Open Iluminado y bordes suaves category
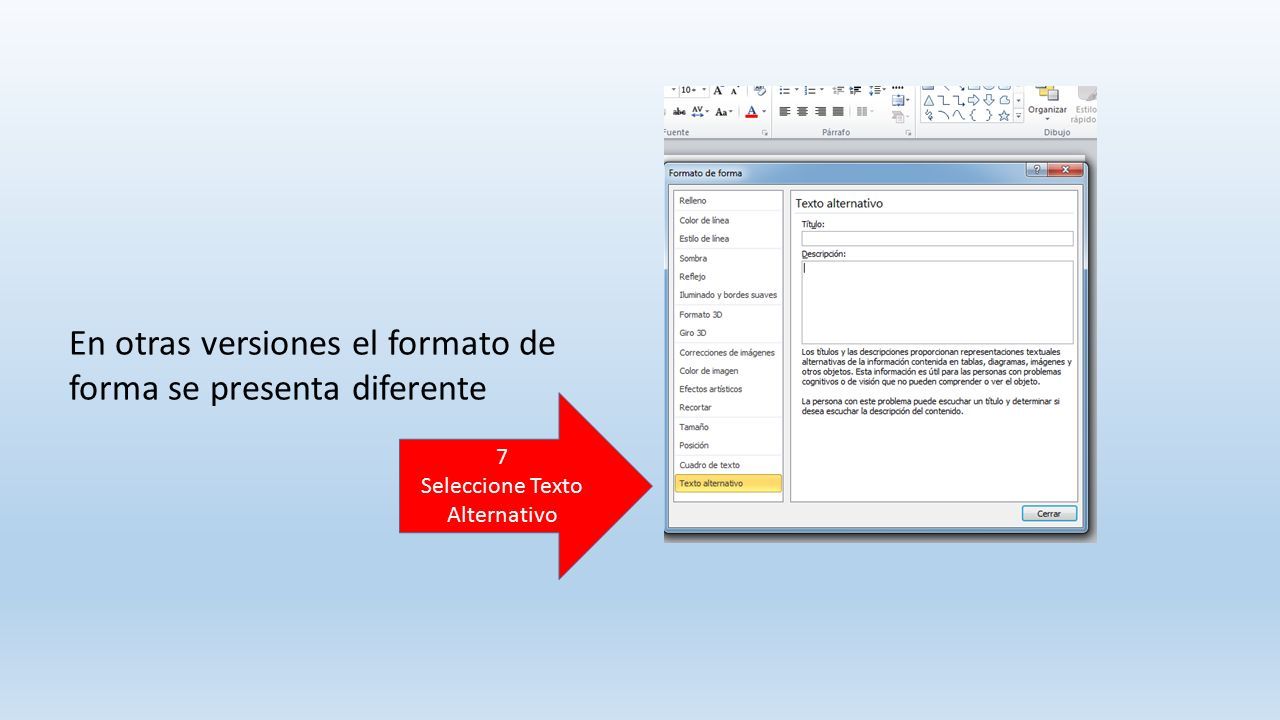The height and width of the screenshot is (720, 1280). pyautogui.click(x=728, y=295)
